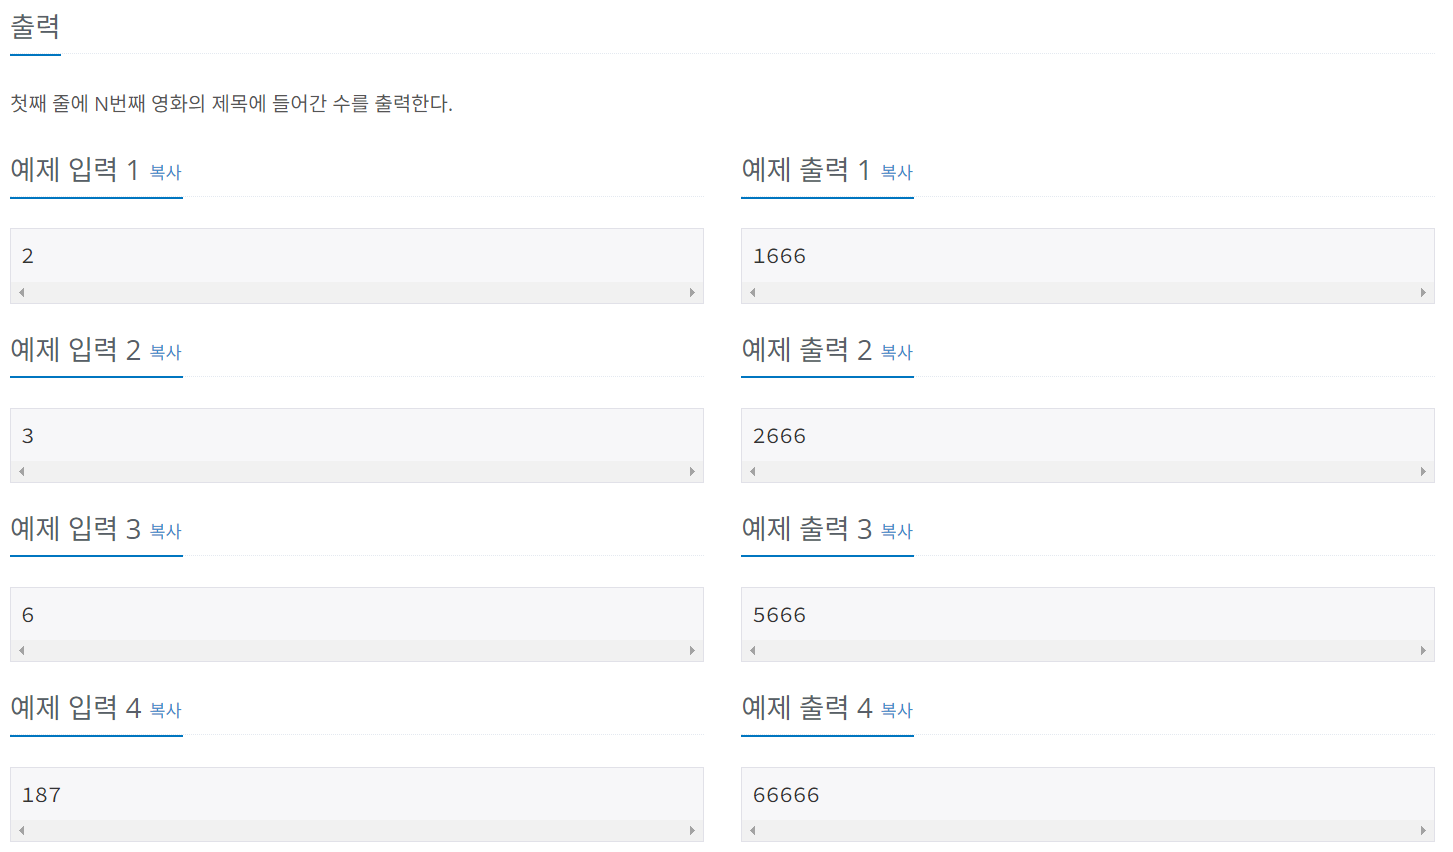
Task: Click the right scroll arrow under input 2
Action: click(693, 472)
